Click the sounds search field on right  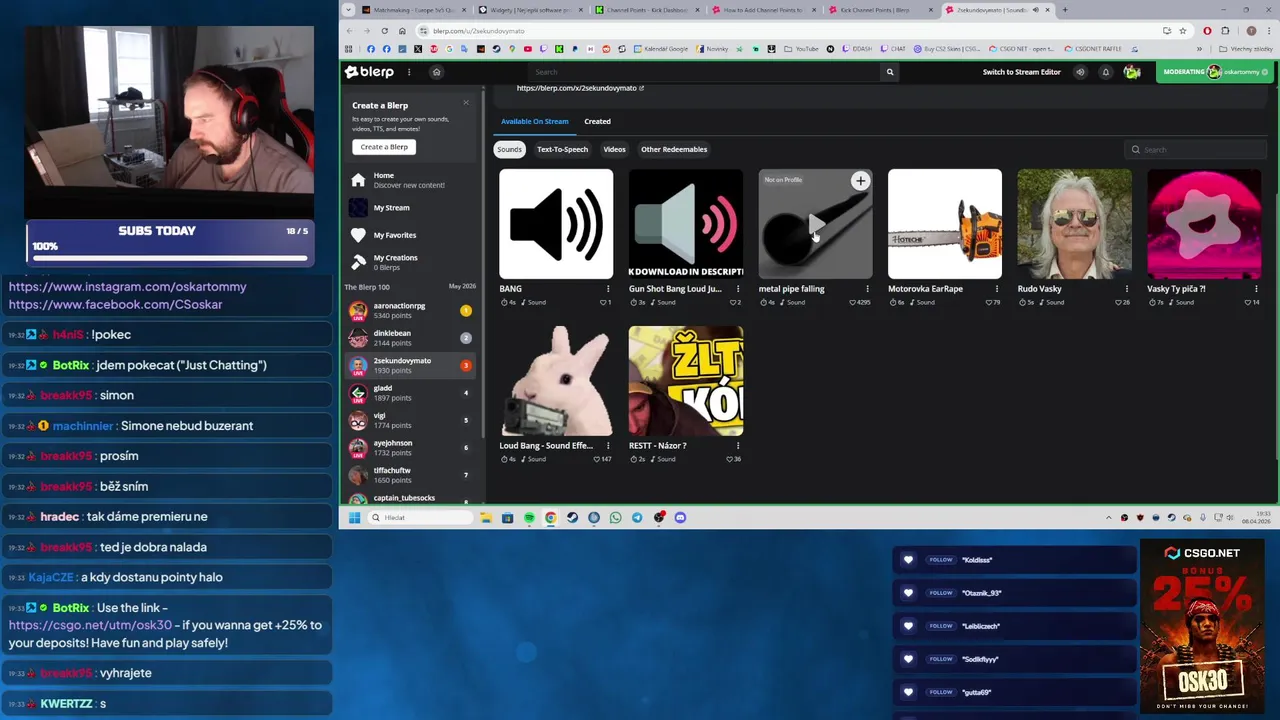pyautogui.click(x=1195, y=150)
